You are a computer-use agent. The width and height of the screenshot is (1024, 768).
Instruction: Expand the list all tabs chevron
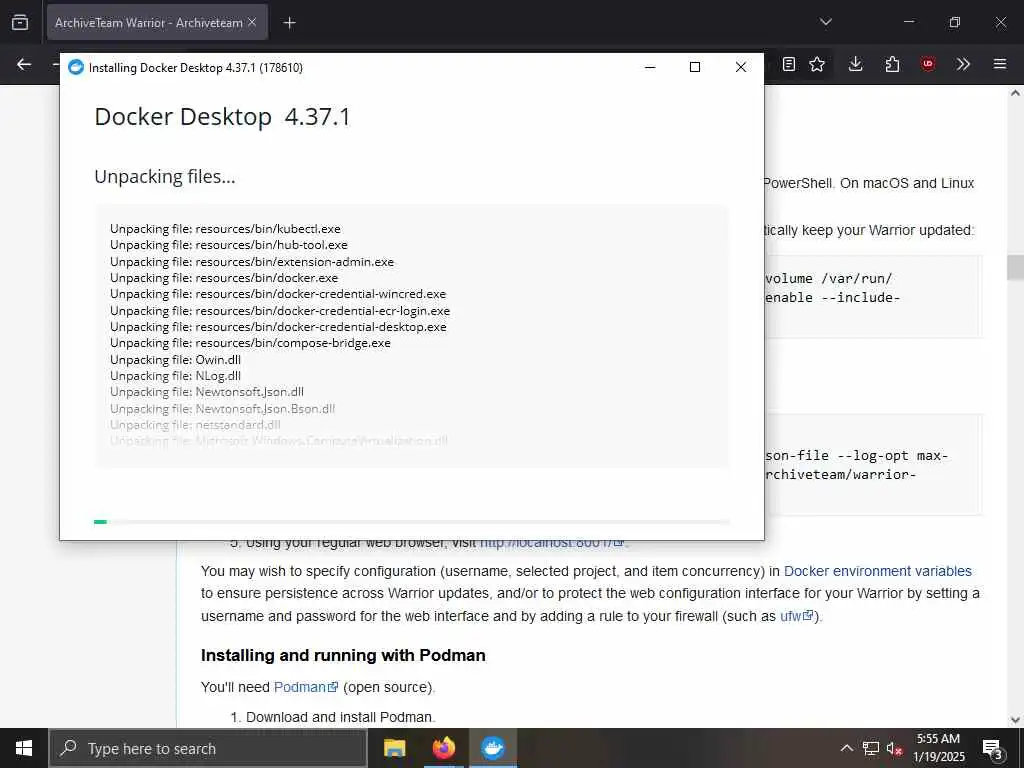825,22
